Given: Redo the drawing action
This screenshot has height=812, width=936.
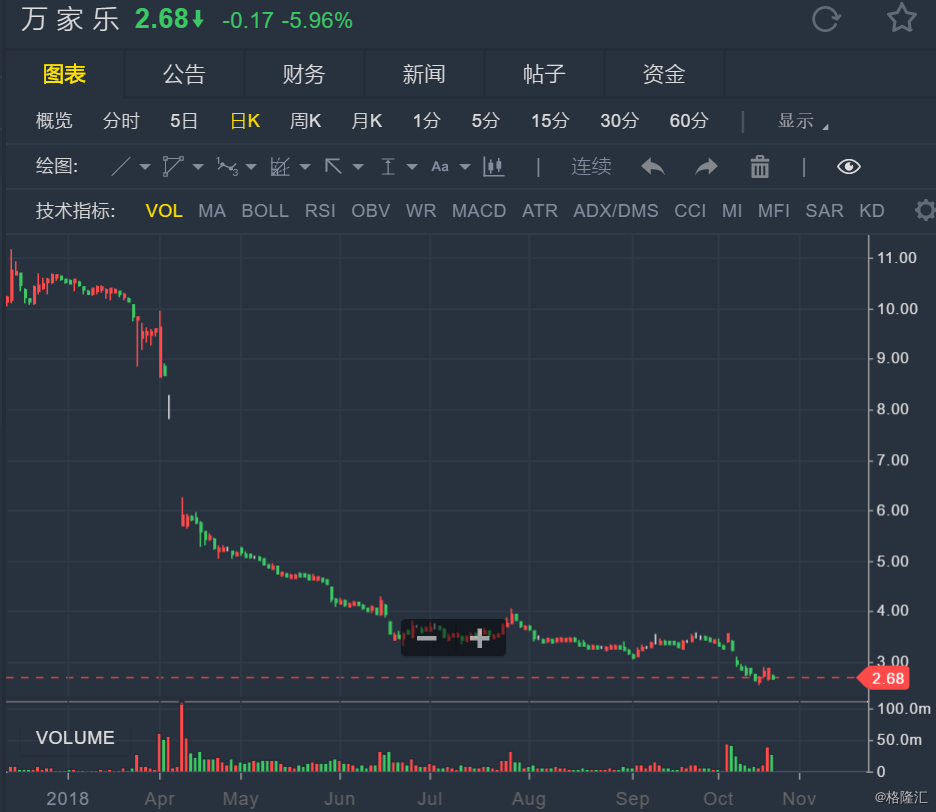Looking at the screenshot, I should click(706, 167).
